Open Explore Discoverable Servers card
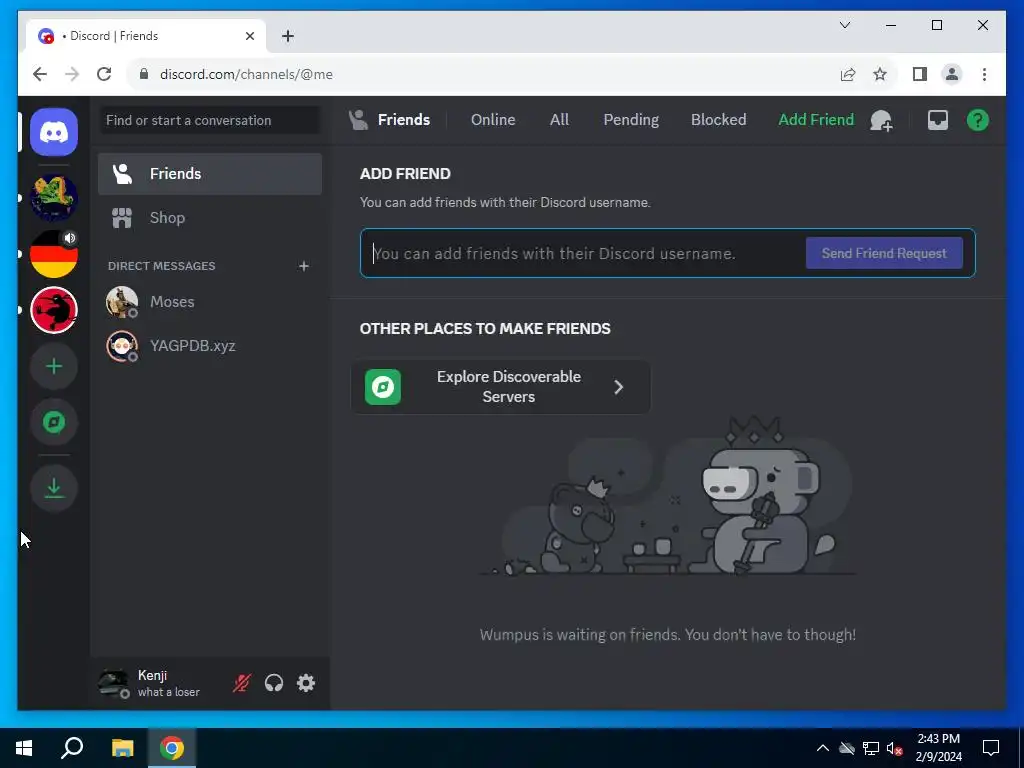The width and height of the screenshot is (1024, 768). click(501, 387)
